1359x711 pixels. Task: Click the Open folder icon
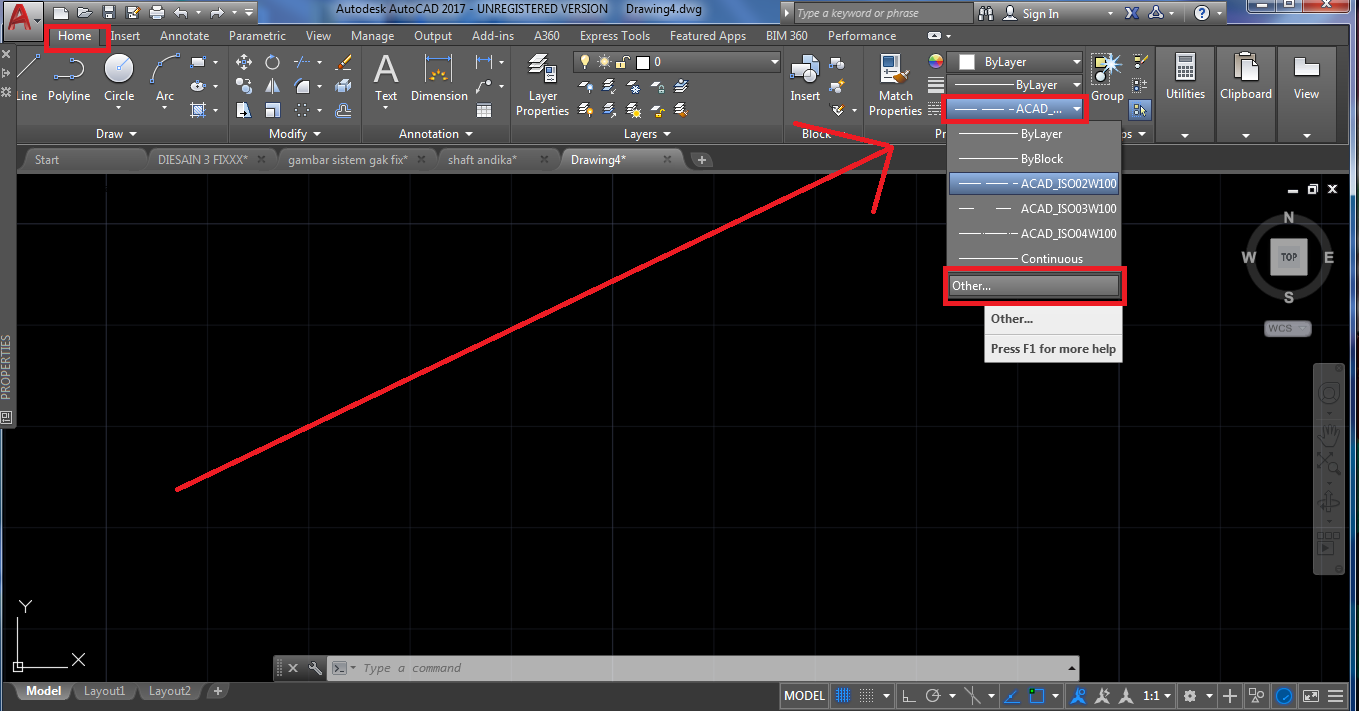click(x=85, y=13)
